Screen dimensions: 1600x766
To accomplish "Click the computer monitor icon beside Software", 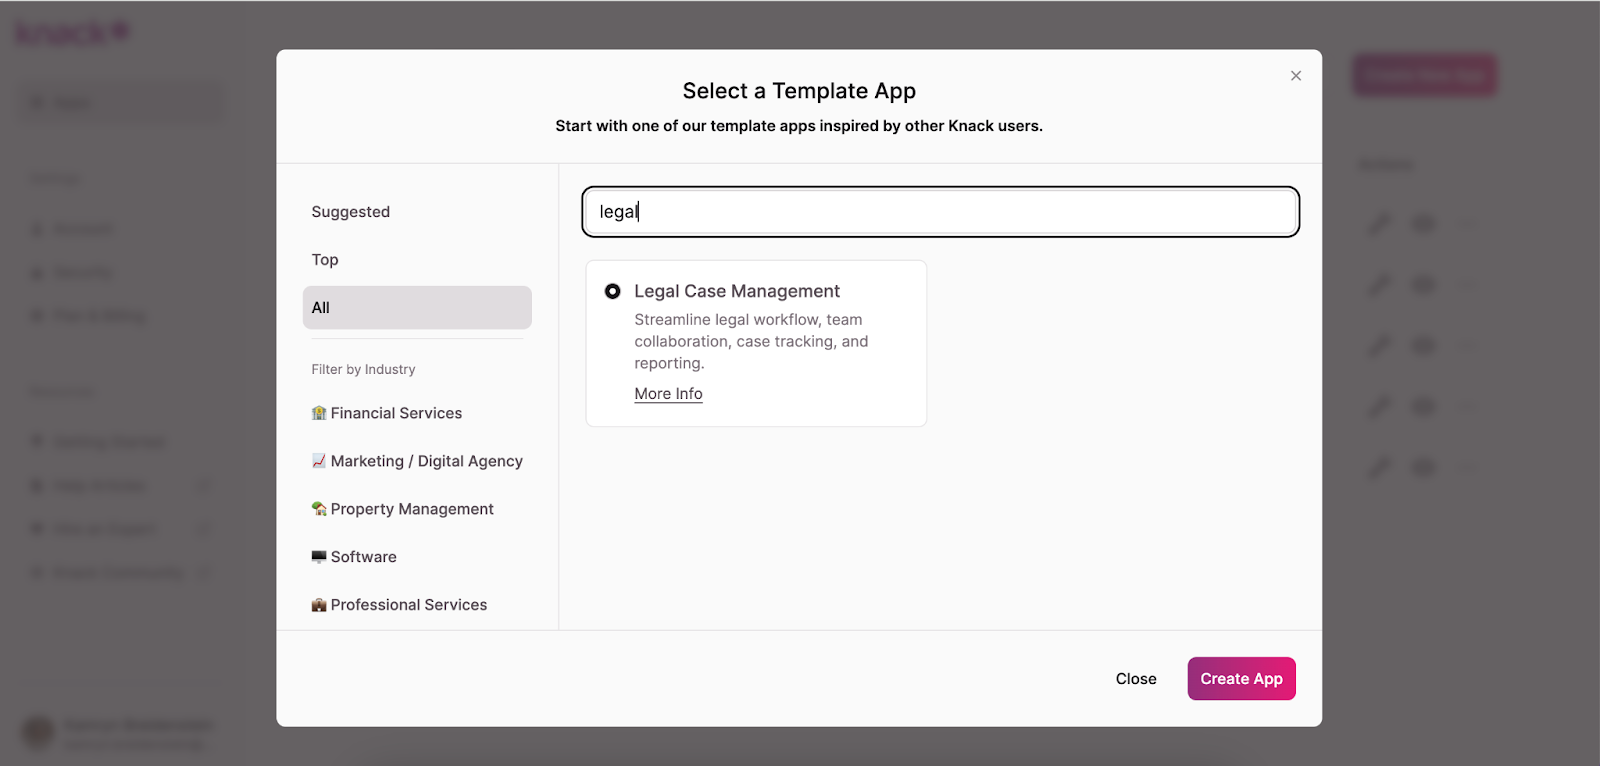I will (319, 557).
